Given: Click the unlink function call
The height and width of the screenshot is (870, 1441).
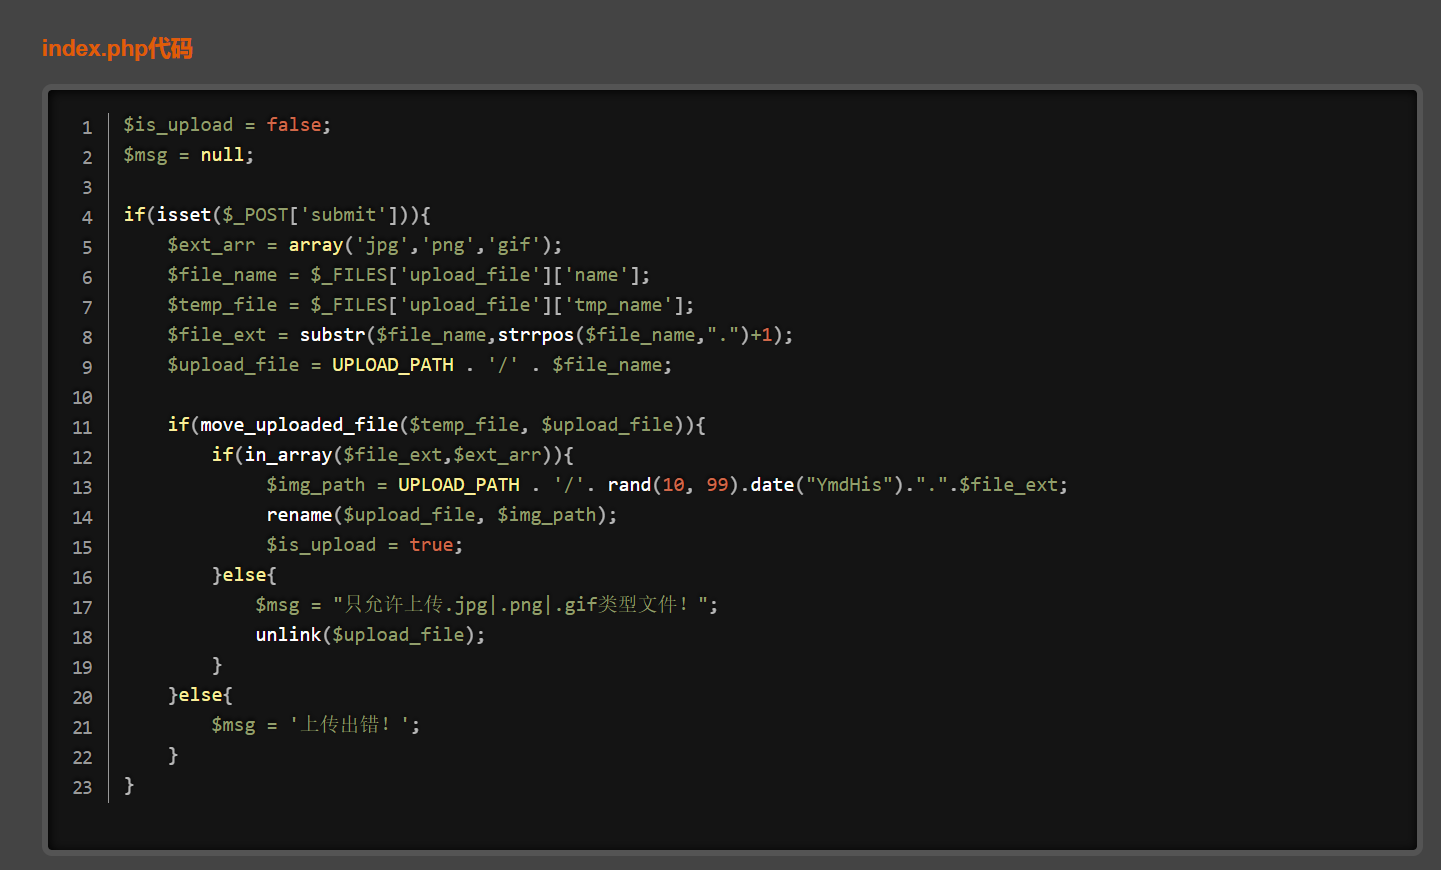Looking at the screenshot, I should click(x=288, y=635).
